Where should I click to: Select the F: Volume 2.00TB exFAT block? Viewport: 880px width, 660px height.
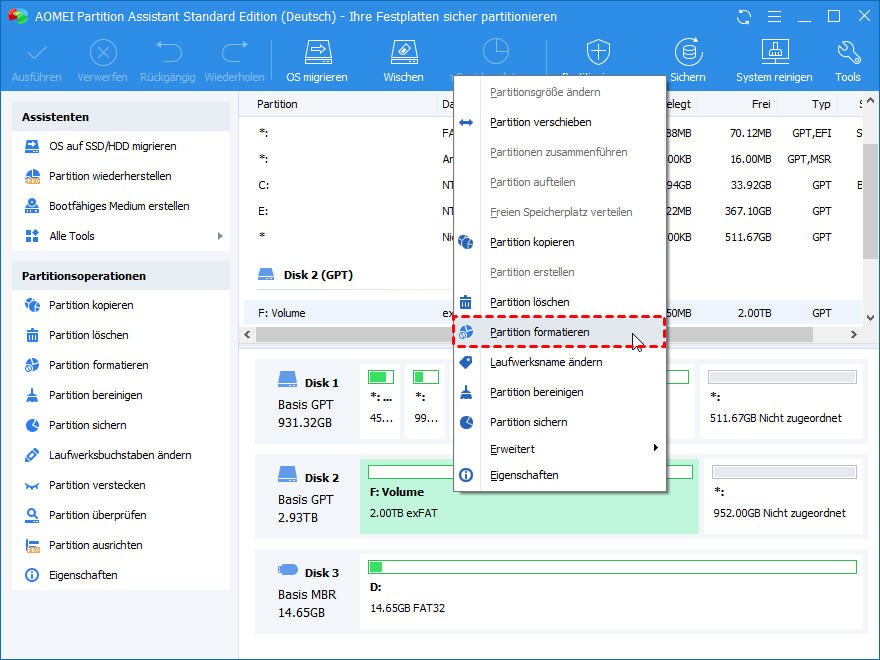pyautogui.click(x=529, y=497)
